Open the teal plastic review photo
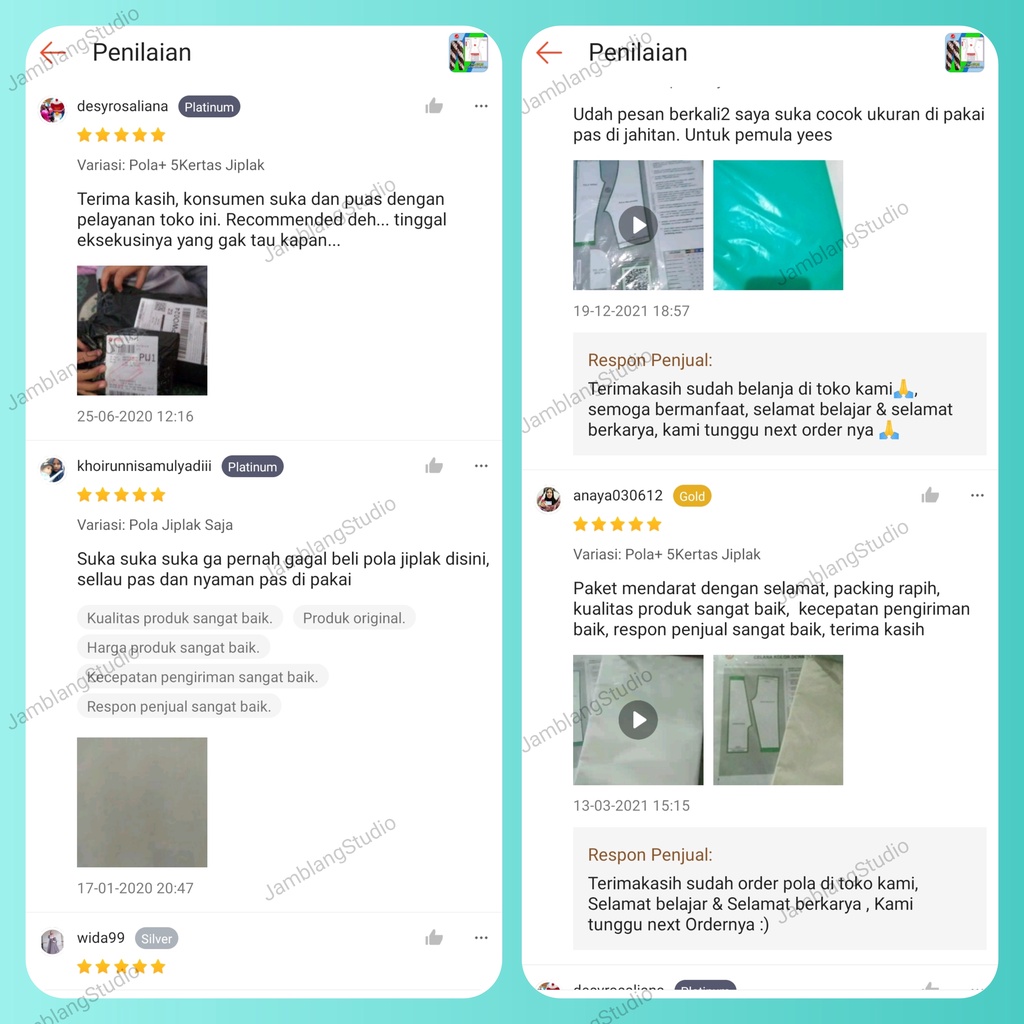 (778, 225)
